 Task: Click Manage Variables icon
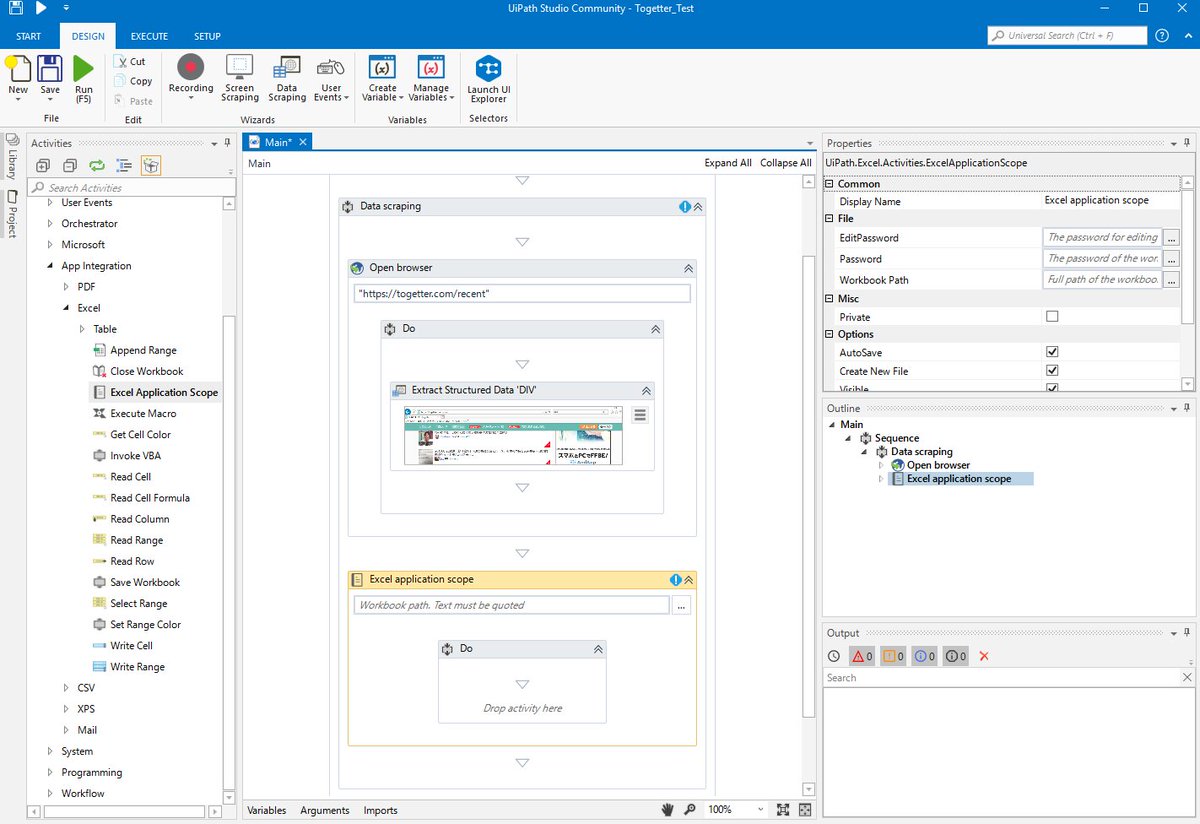click(430, 68)
